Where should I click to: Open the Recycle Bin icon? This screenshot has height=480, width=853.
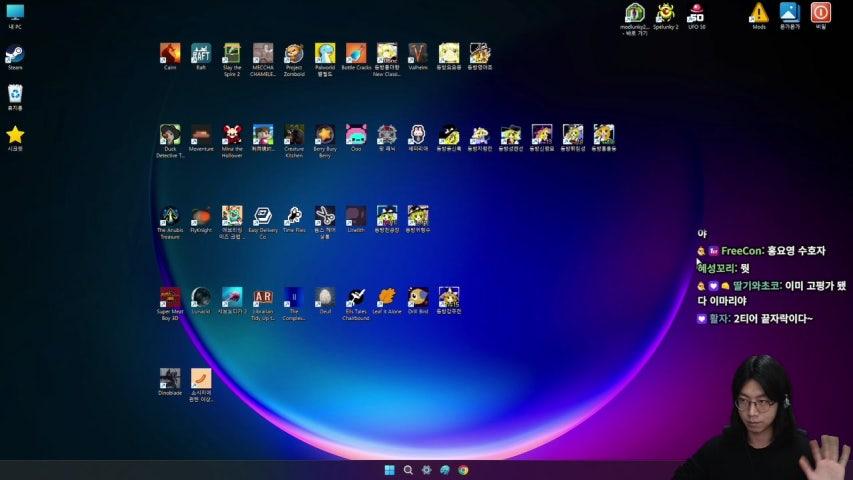[15, 96]
